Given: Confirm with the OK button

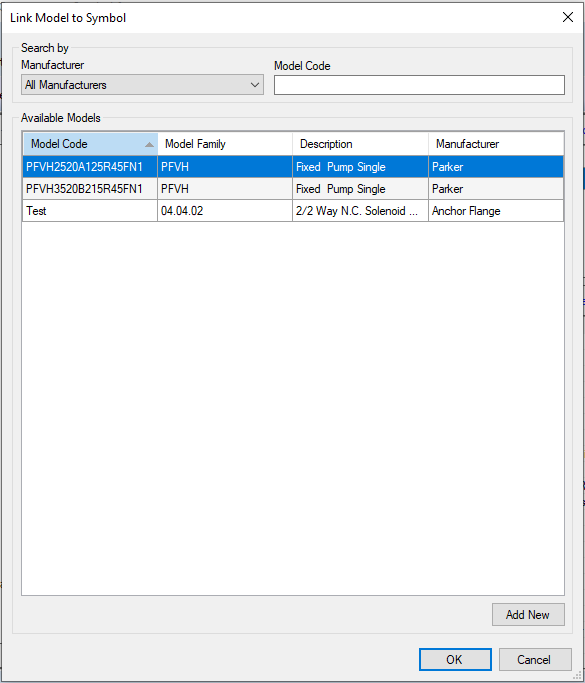Looking at the screenshot, I should (455, 659).
